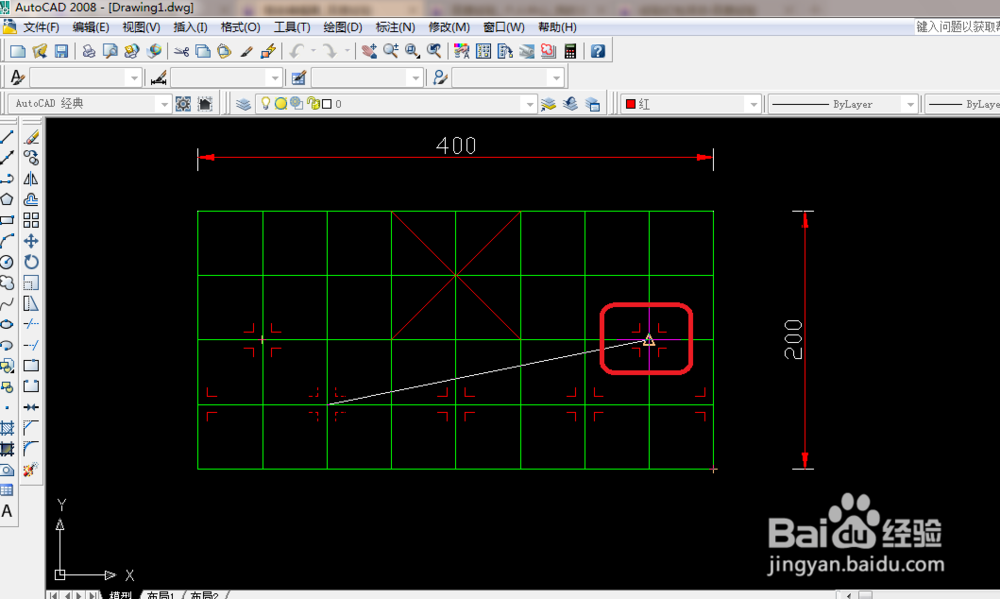The height and width of the screenshot is (599, 1000).
Task: Expand the ByLayer linetype dropdown
Action: (x=910, y=104)
